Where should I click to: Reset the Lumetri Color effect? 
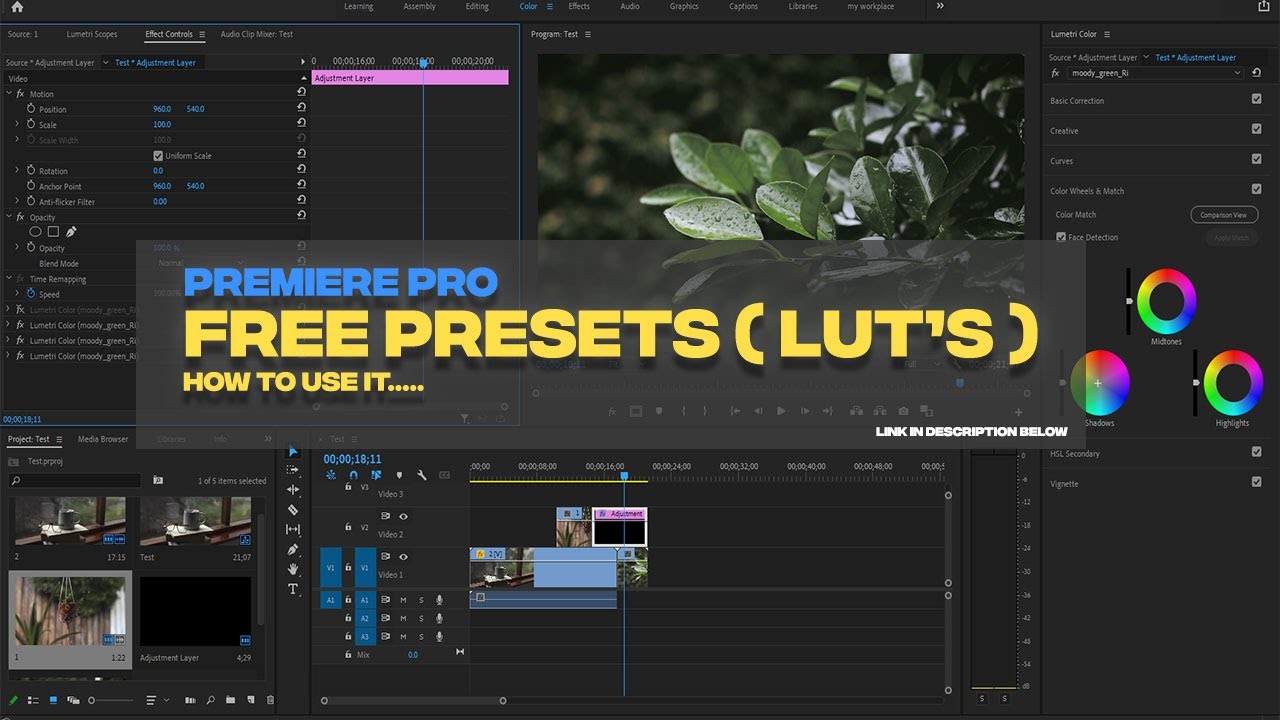click(1256, 73)
